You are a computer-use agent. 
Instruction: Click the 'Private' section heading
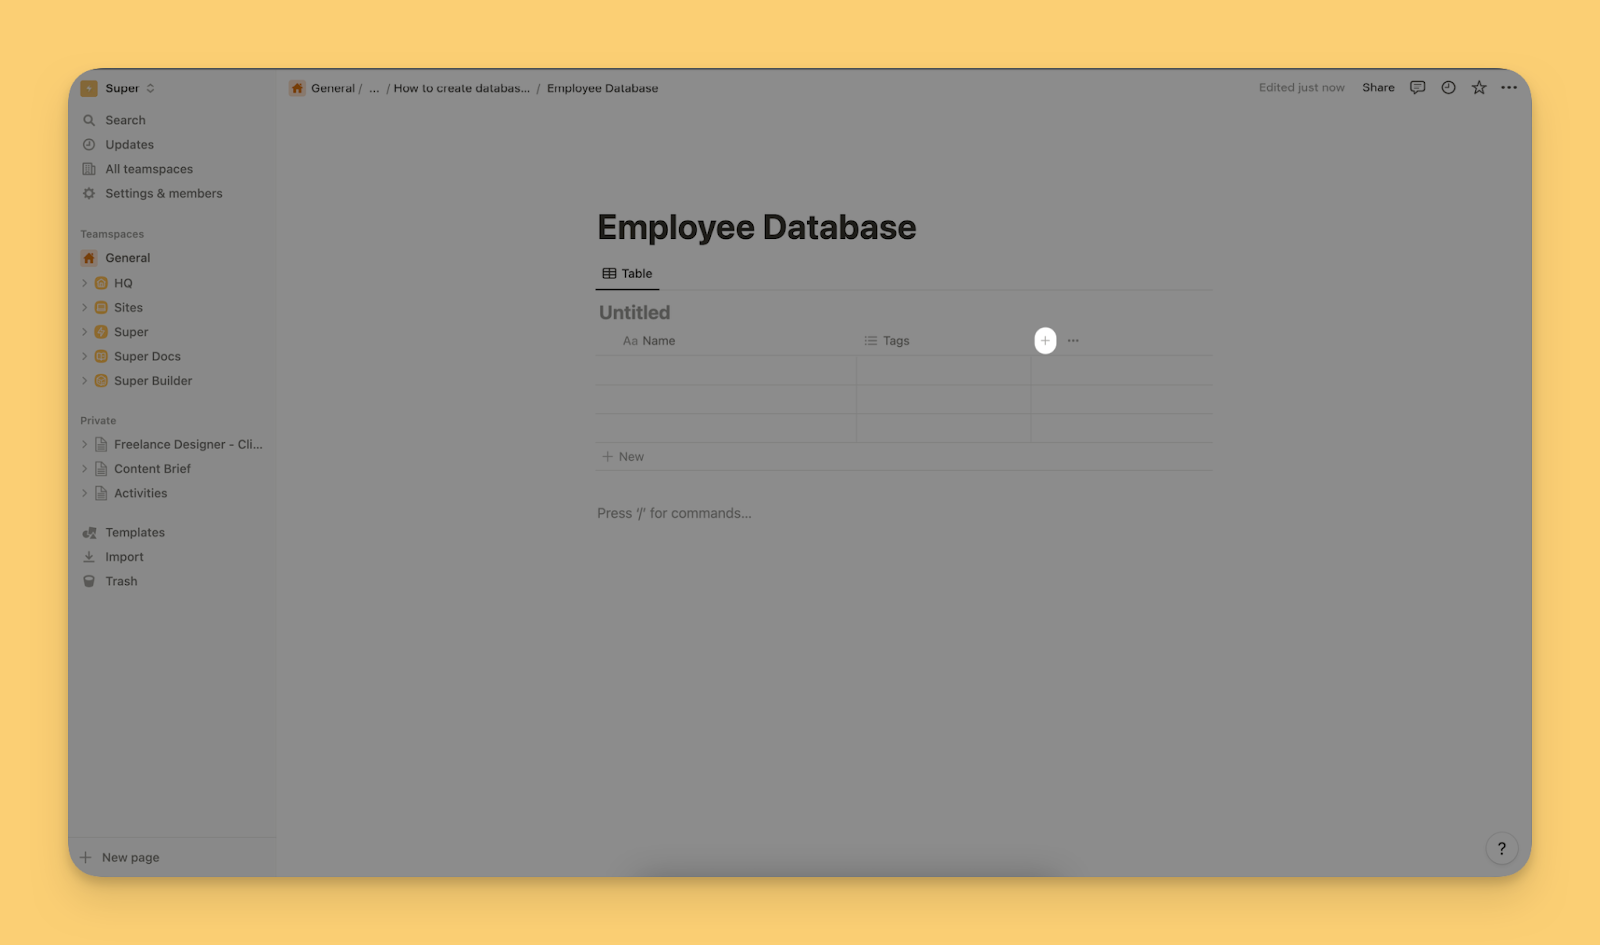(98, 421)
